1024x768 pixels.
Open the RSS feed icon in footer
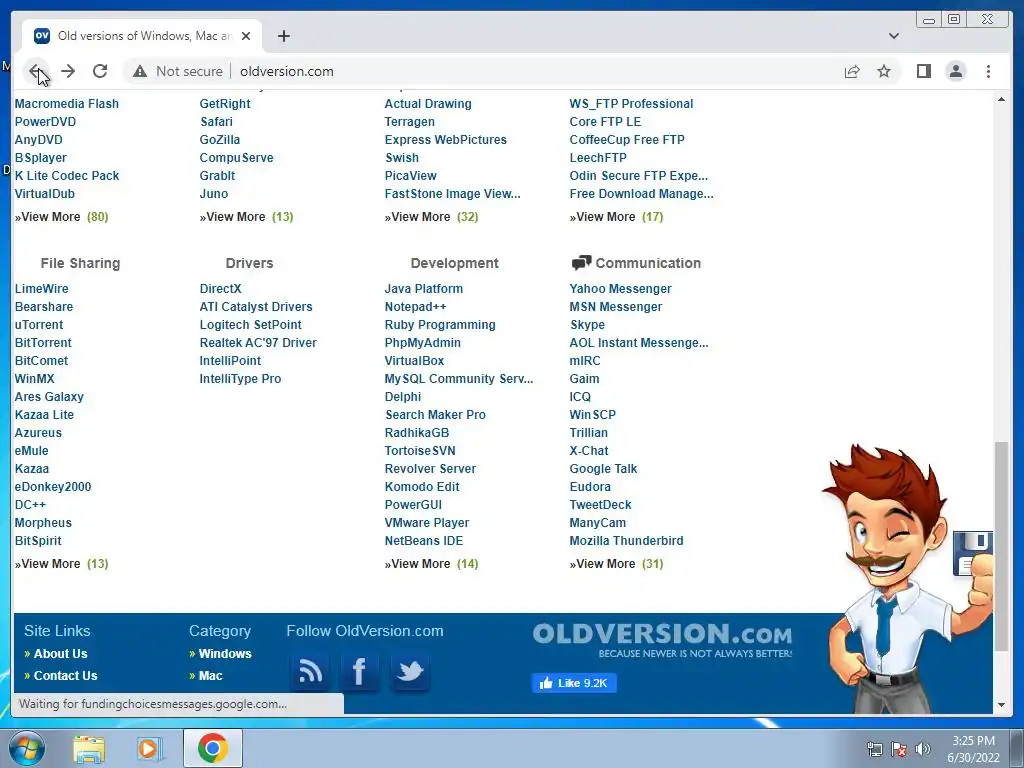point(310,671)
